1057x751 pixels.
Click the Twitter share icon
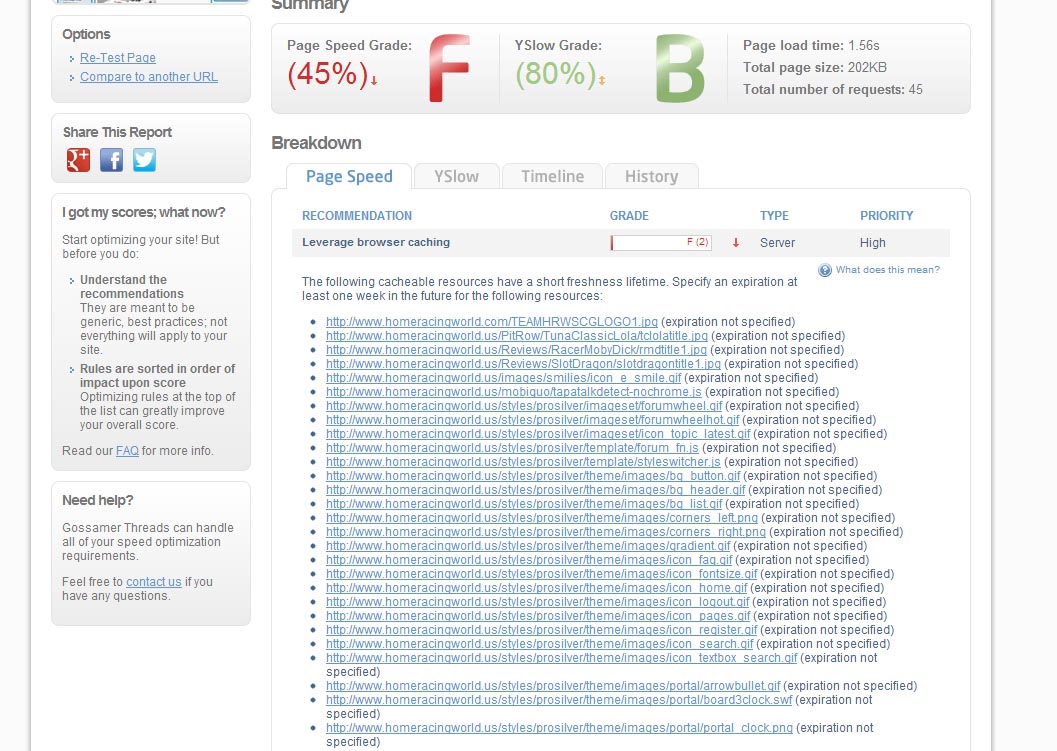(145, 160)
